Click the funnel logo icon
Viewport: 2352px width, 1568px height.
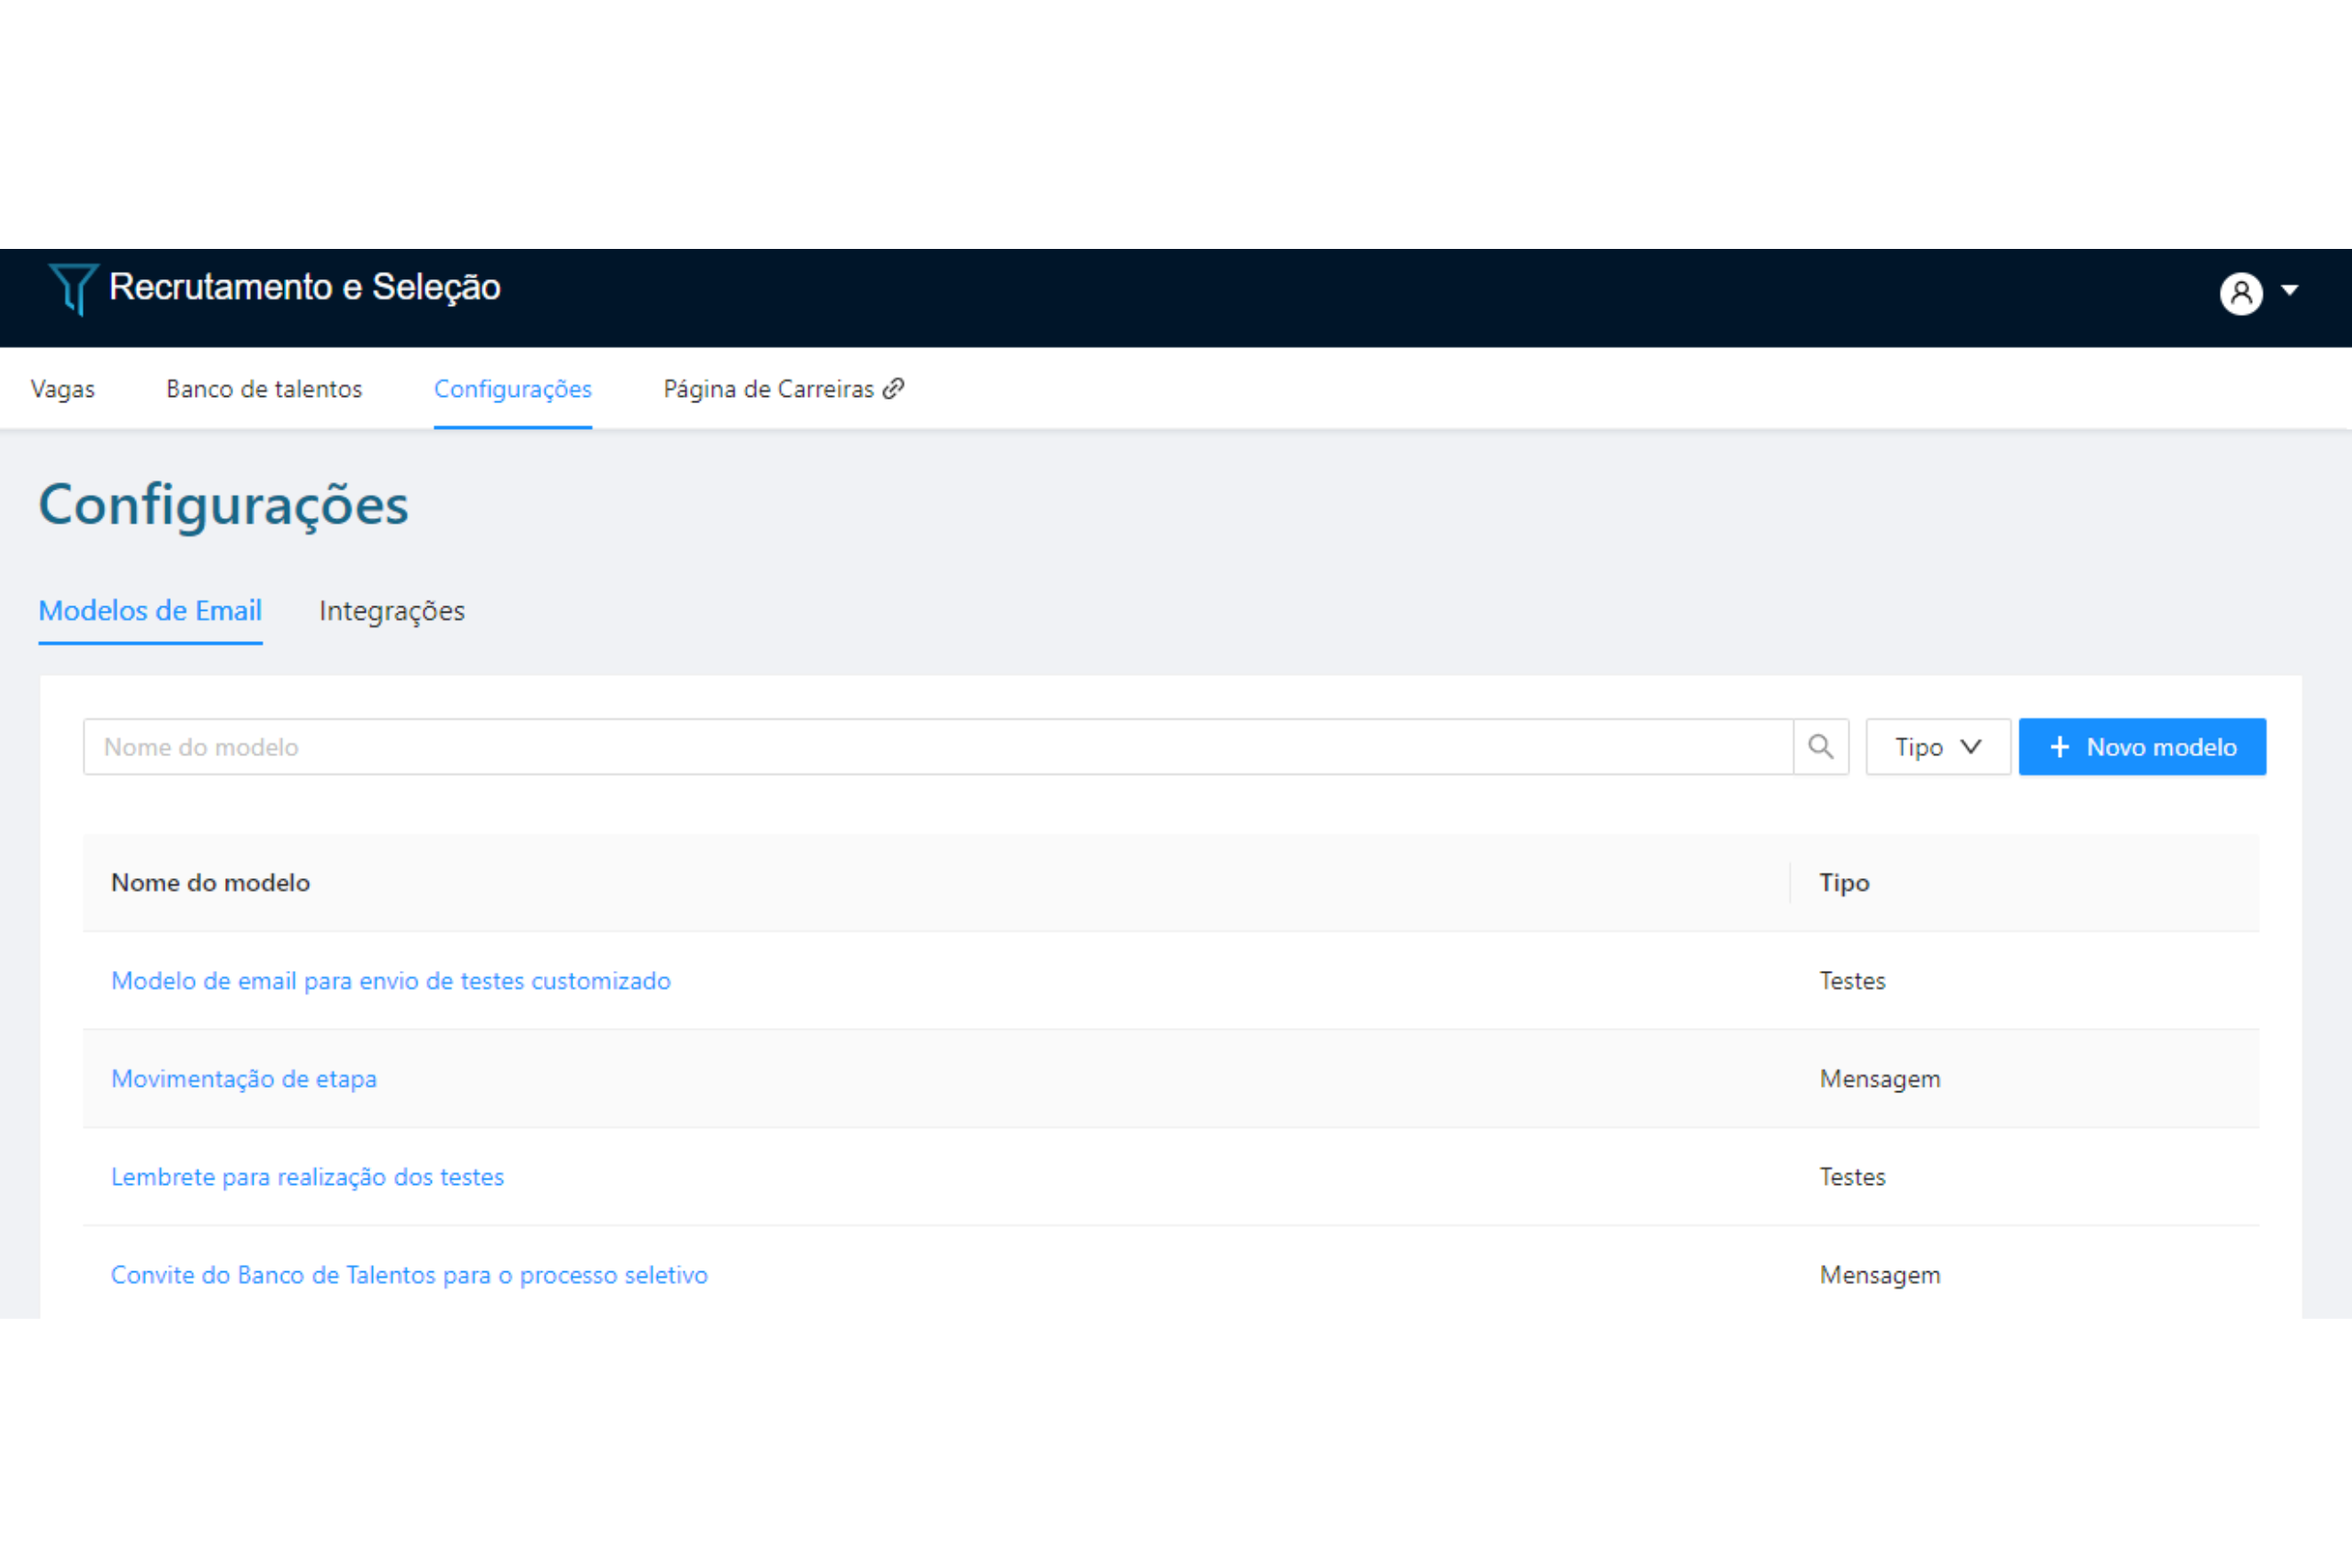coord(73,289)
